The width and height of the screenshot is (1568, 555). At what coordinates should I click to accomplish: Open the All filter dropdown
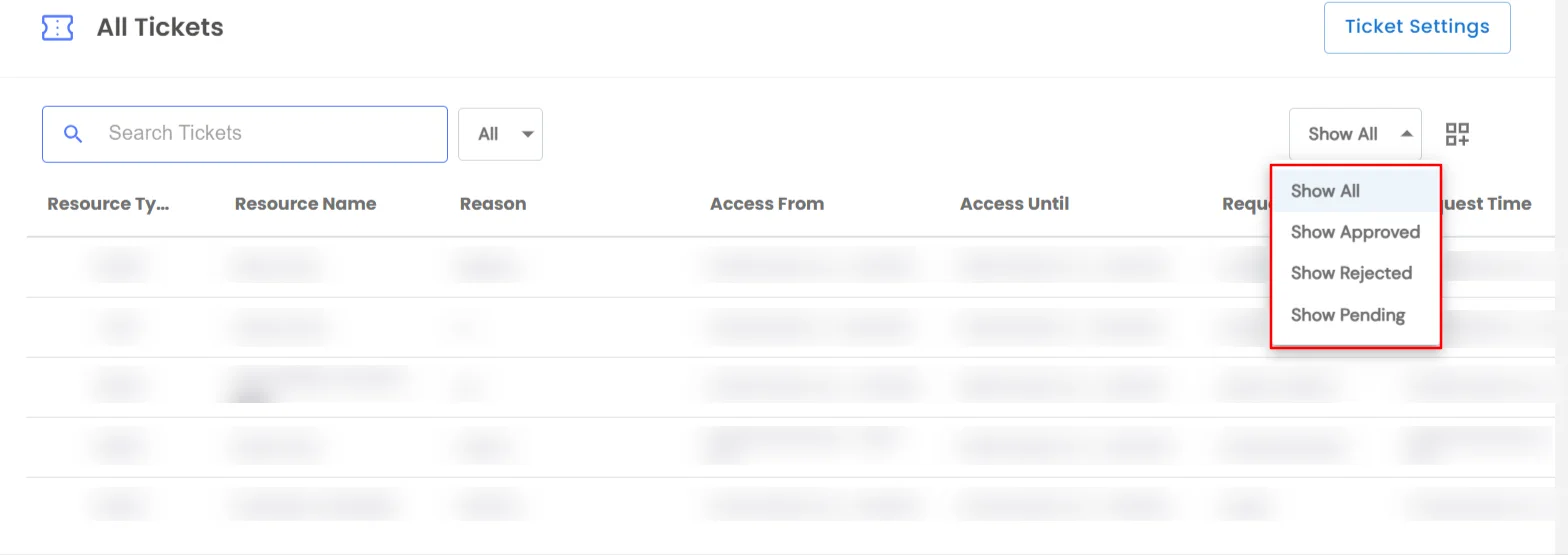(500, 134)
